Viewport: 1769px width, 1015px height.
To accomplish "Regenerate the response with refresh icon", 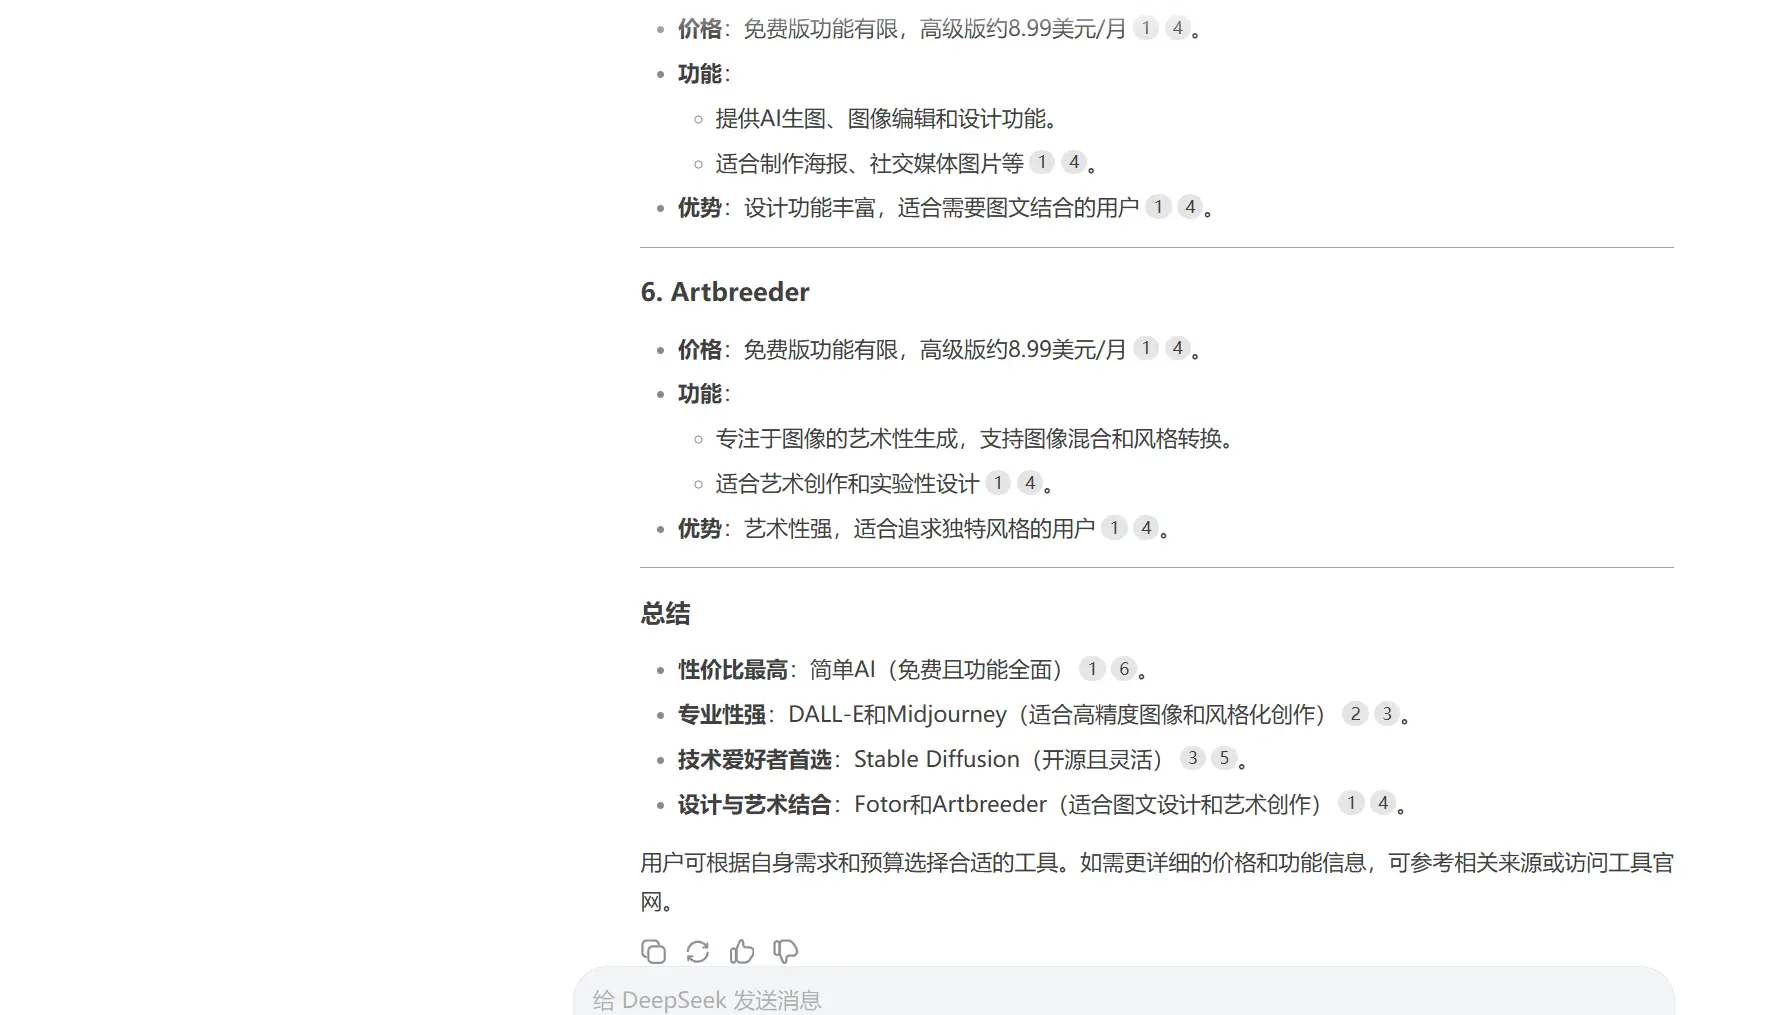I will (x=697, y=951).
